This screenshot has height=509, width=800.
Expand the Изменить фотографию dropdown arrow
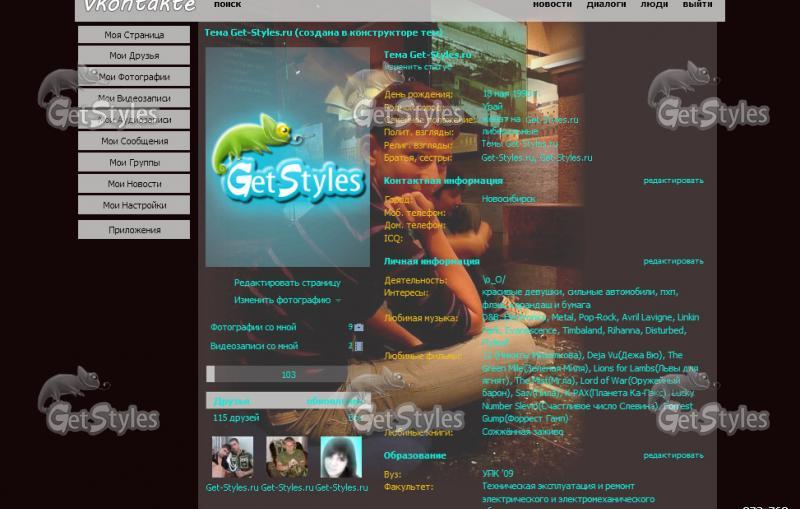click(x=338, y=301)
